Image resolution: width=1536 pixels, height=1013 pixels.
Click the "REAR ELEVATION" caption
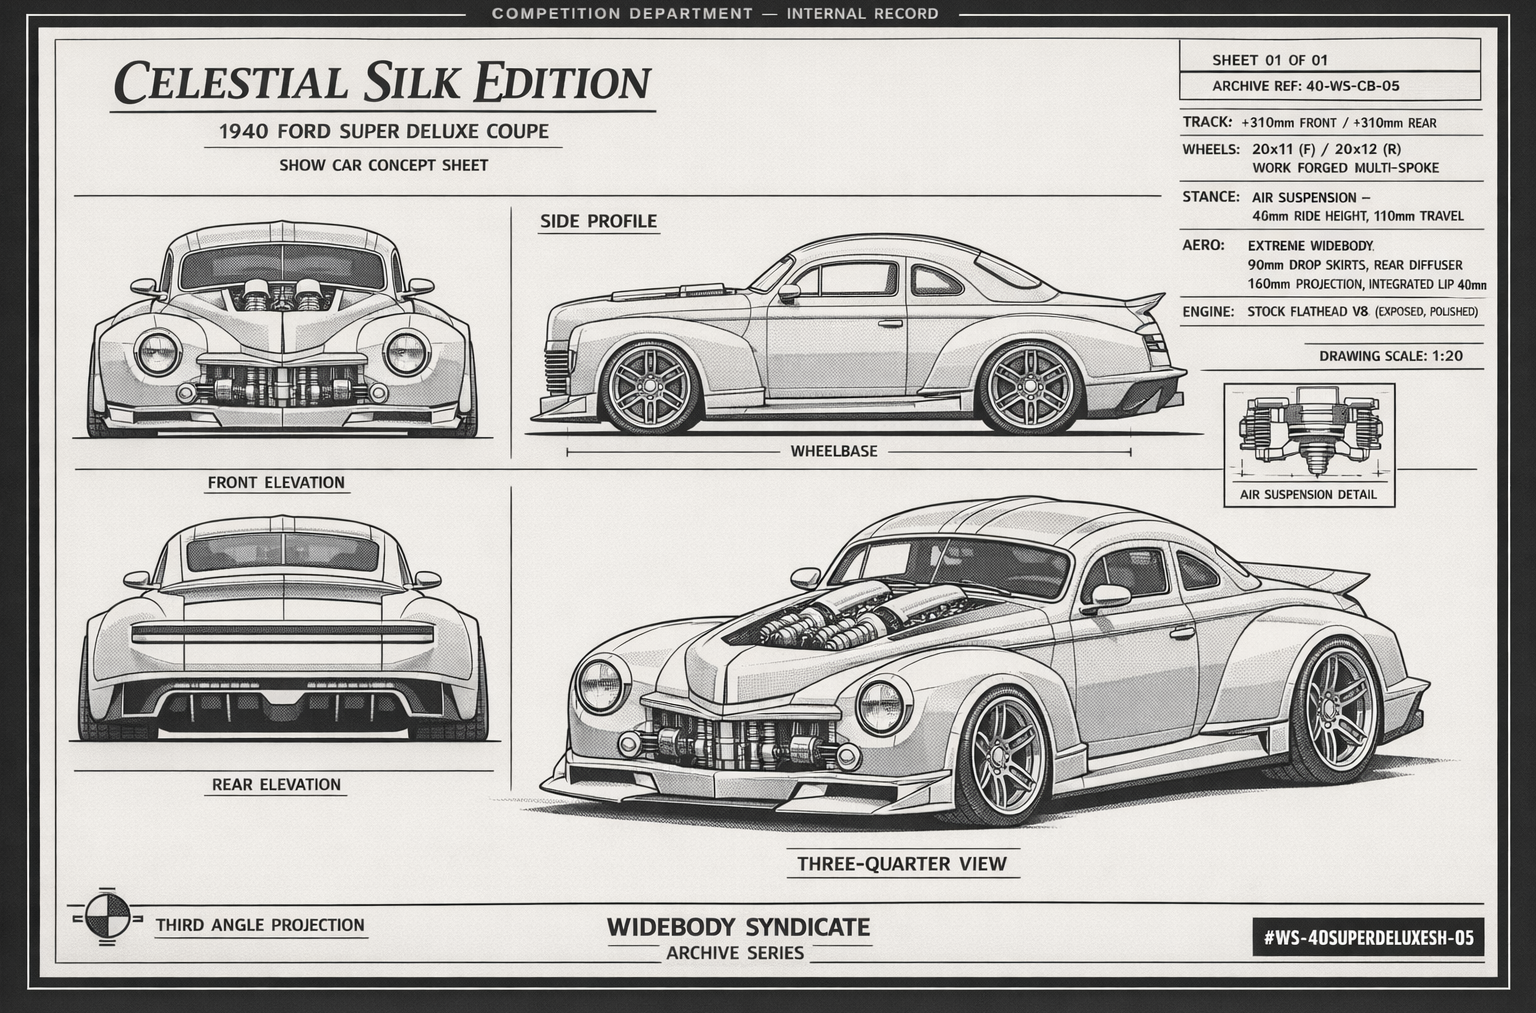coord(276,784)
